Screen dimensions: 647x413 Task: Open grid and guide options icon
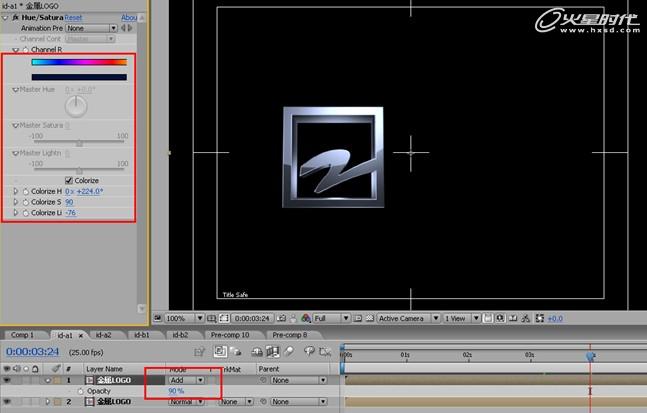coord(212,318)
